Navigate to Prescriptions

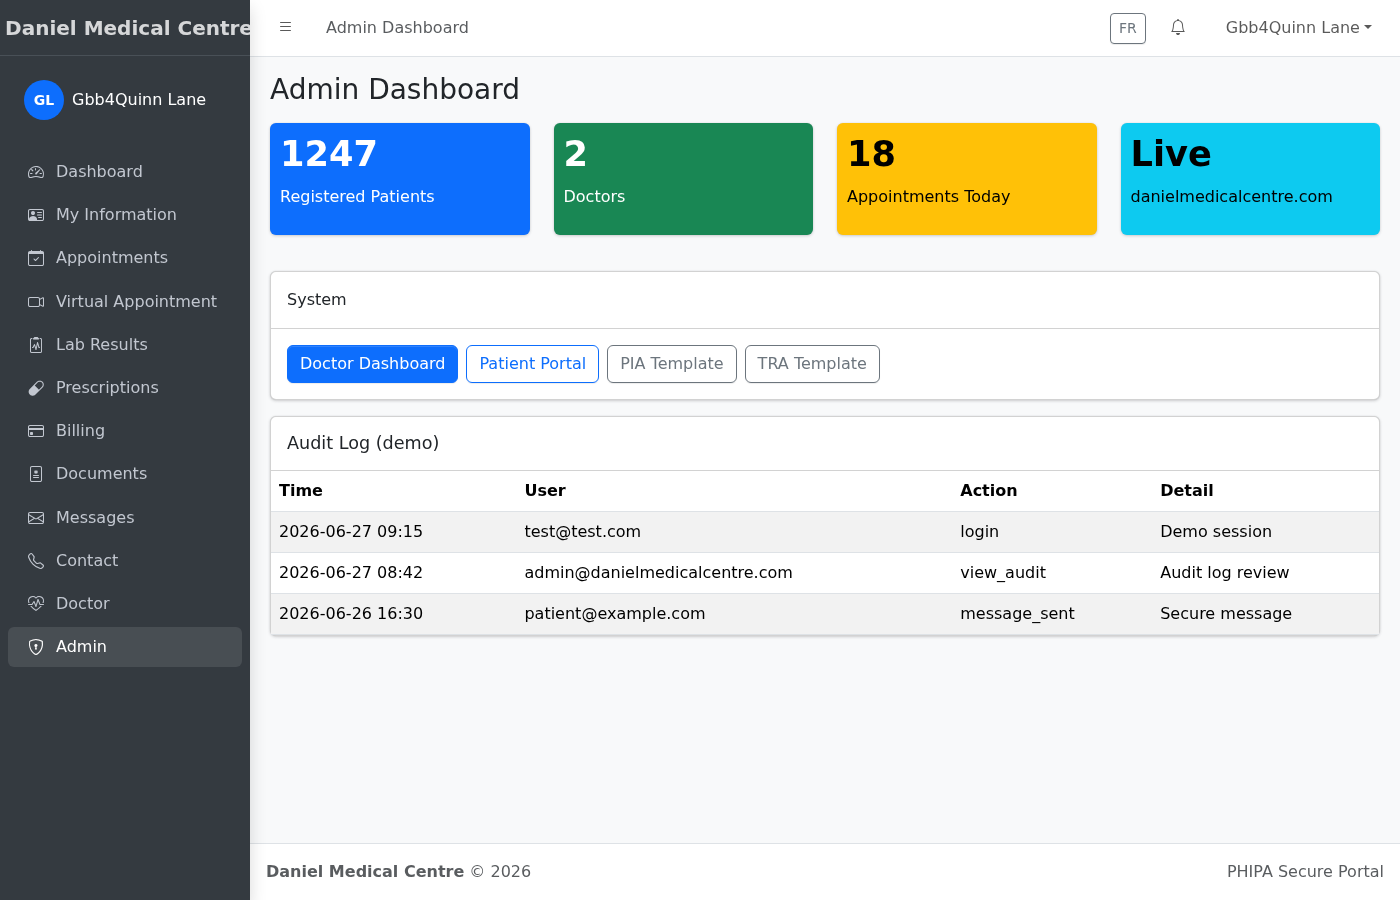(125, 388)
